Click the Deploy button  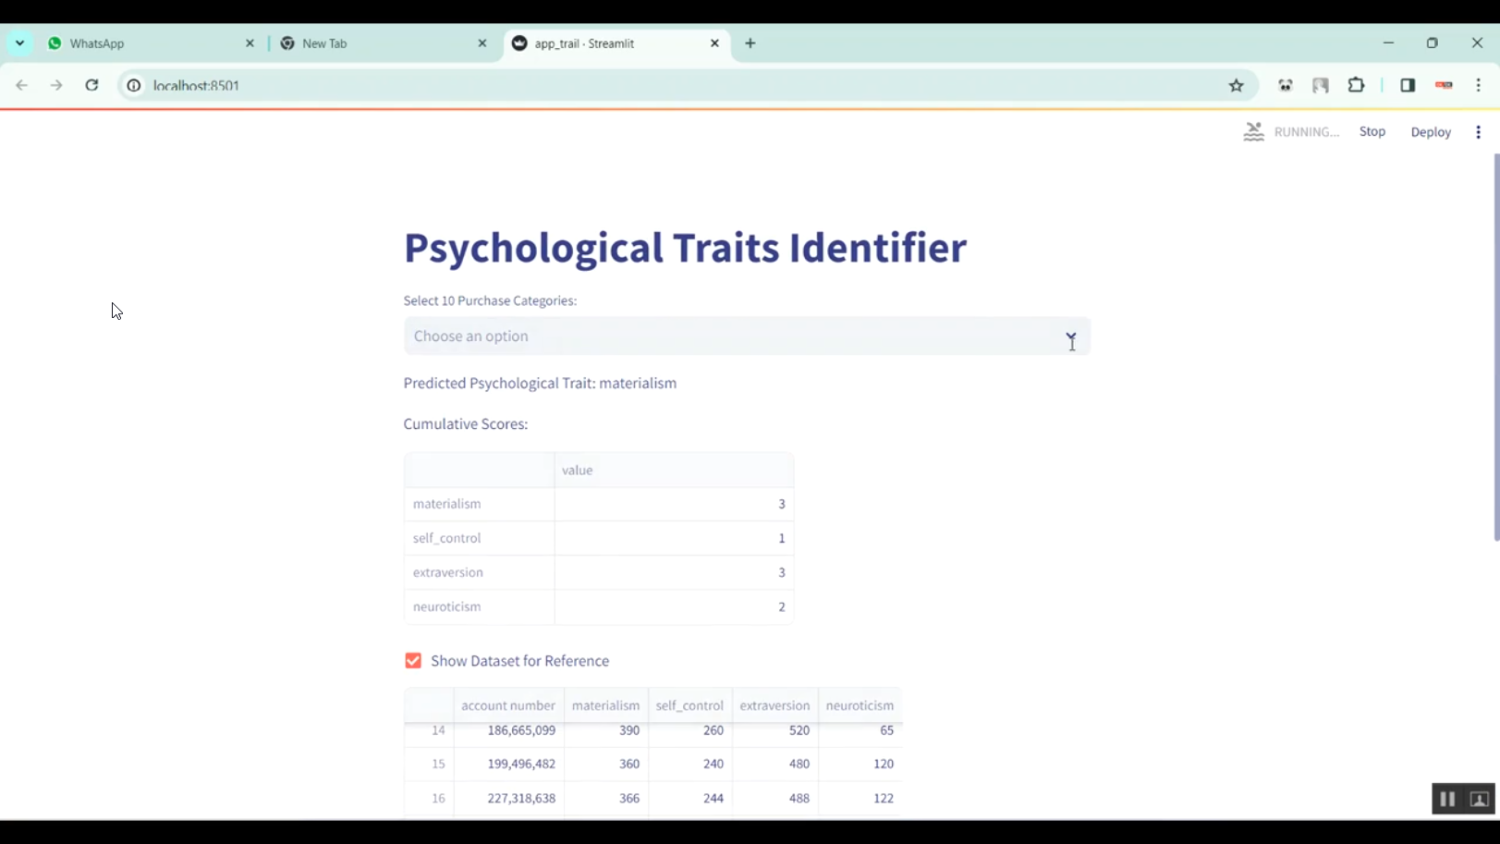tap(1430, 132)
